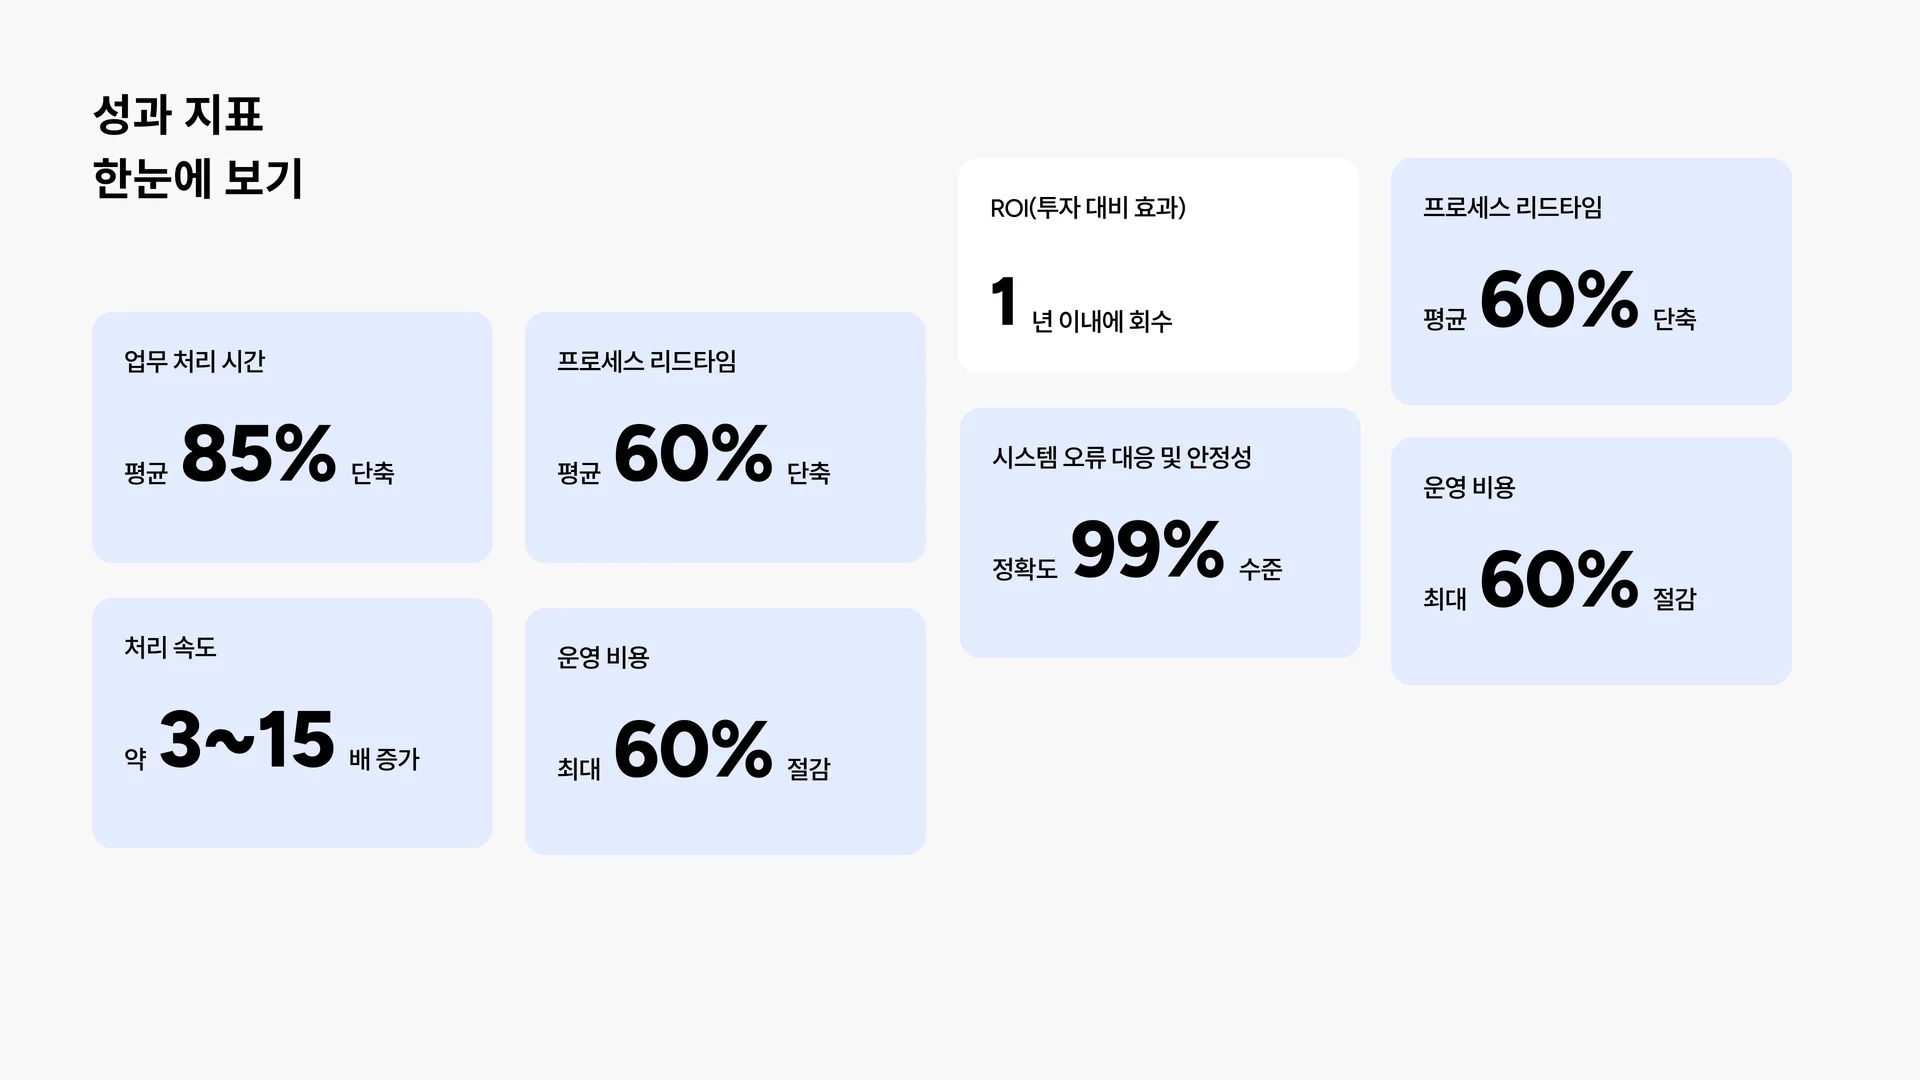Select the 'ROI(투자 대비 효과)' label
The height and width of the screenshot is (1080, 1920).
(x=1087, y=208)
